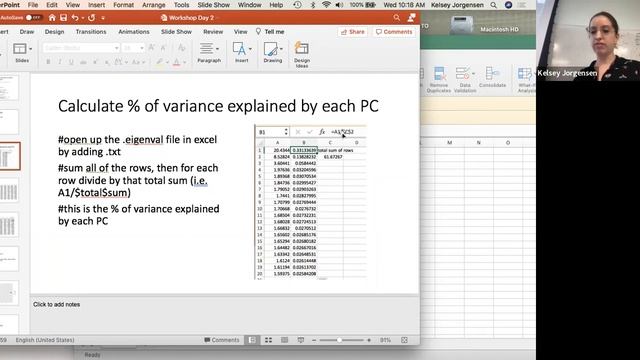Toggle Comments pane from status bar

pos(222,340)
